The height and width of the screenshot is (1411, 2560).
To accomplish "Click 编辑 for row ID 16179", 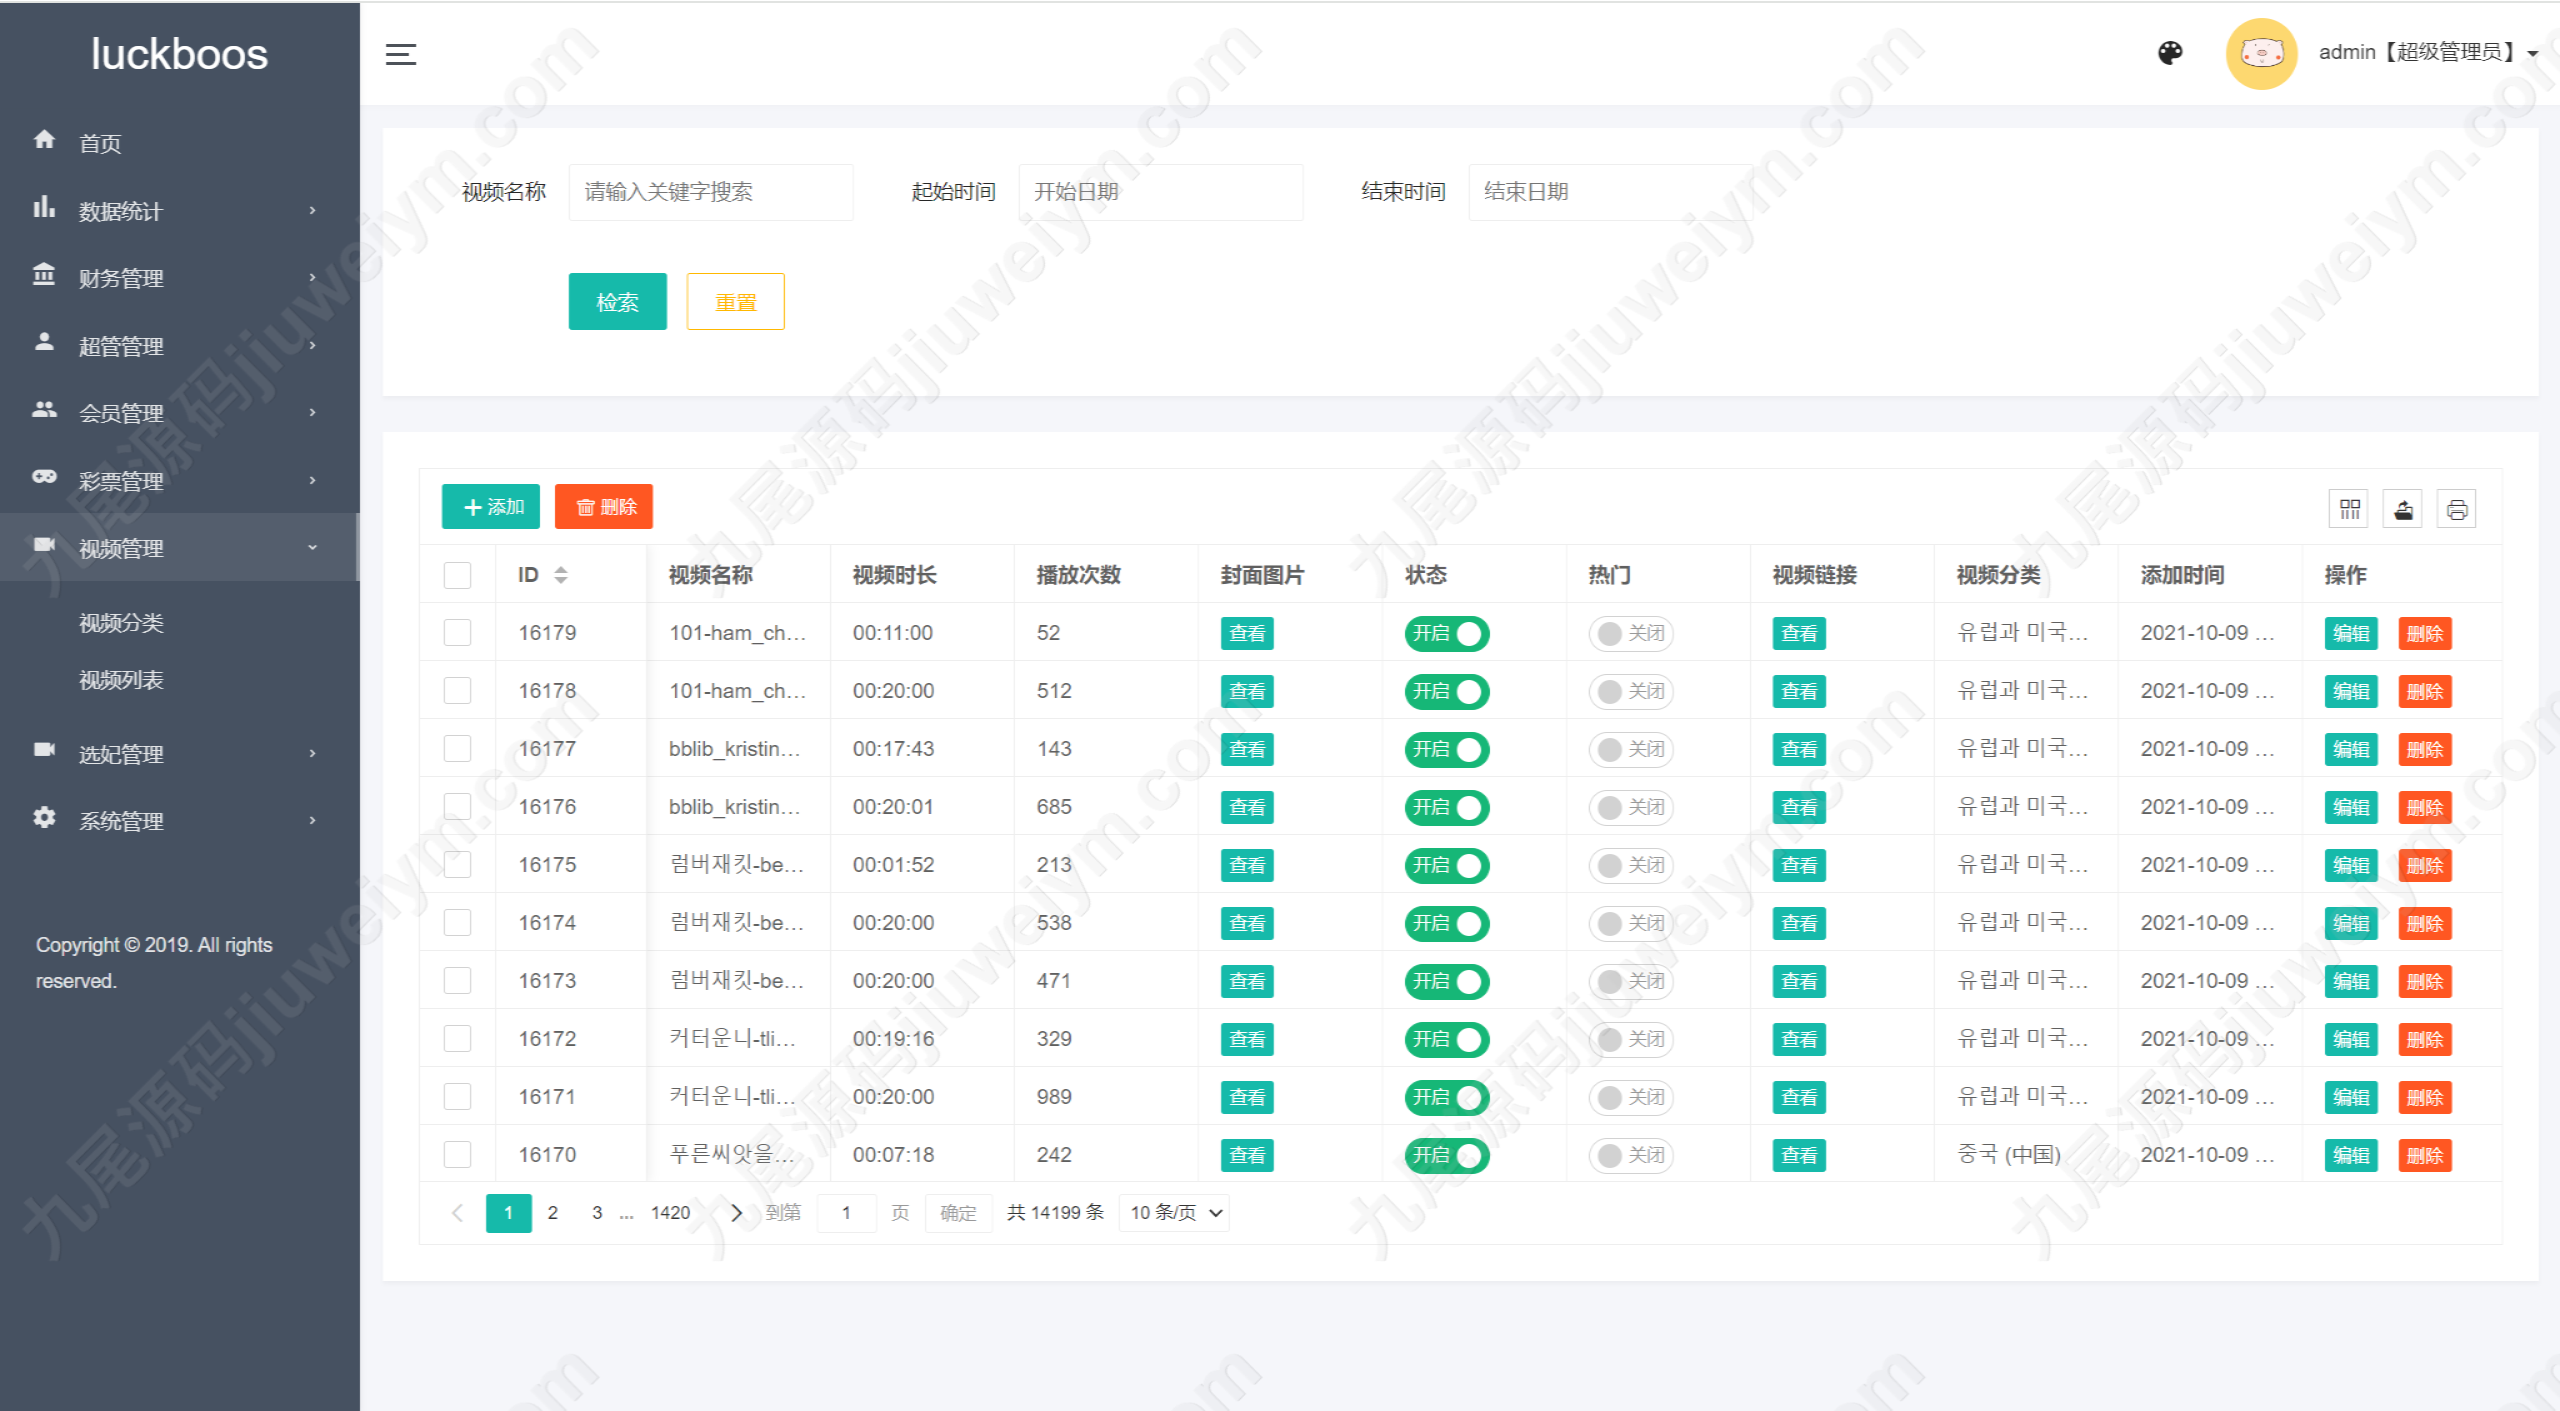I will 2351,633.
